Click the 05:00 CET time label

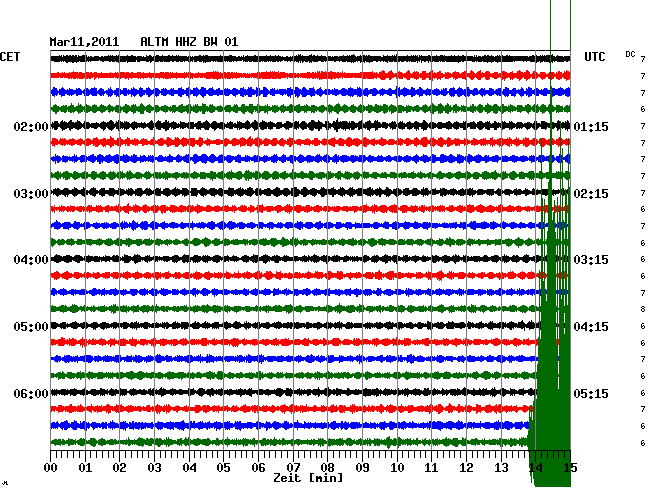tap(31, 327)
